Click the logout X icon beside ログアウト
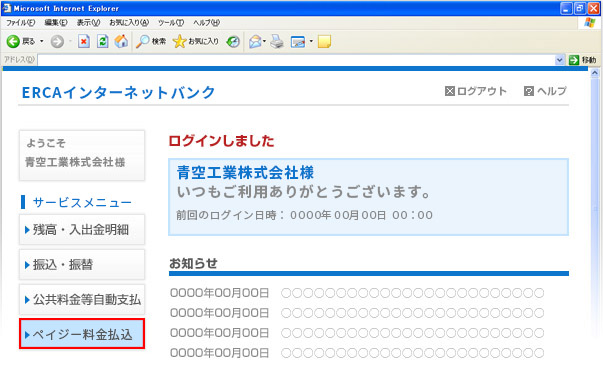Screen dimensions: 603x380 450,91
